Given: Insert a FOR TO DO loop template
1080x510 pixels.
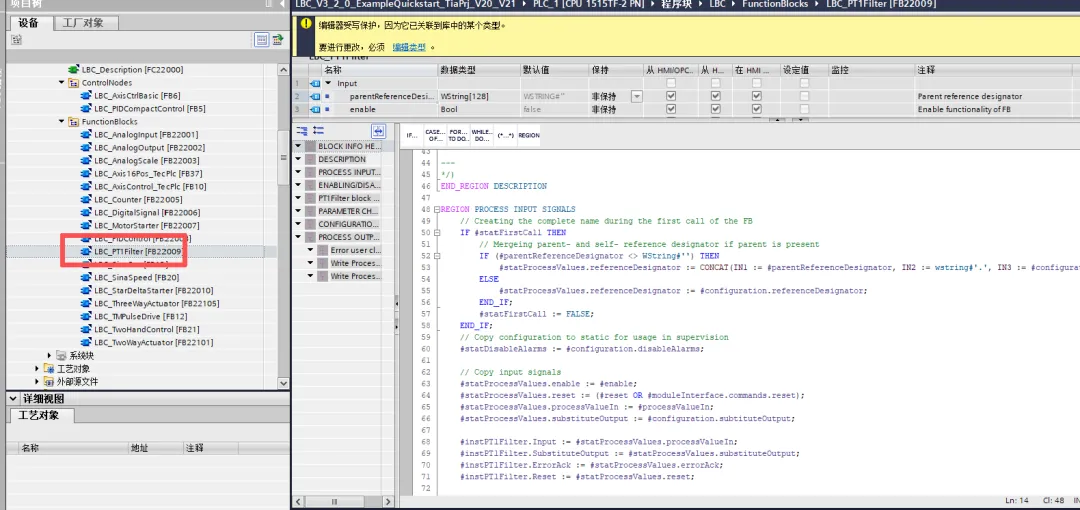Looking at the screenshot, I should pyautogui.click(x=457, y=135).
